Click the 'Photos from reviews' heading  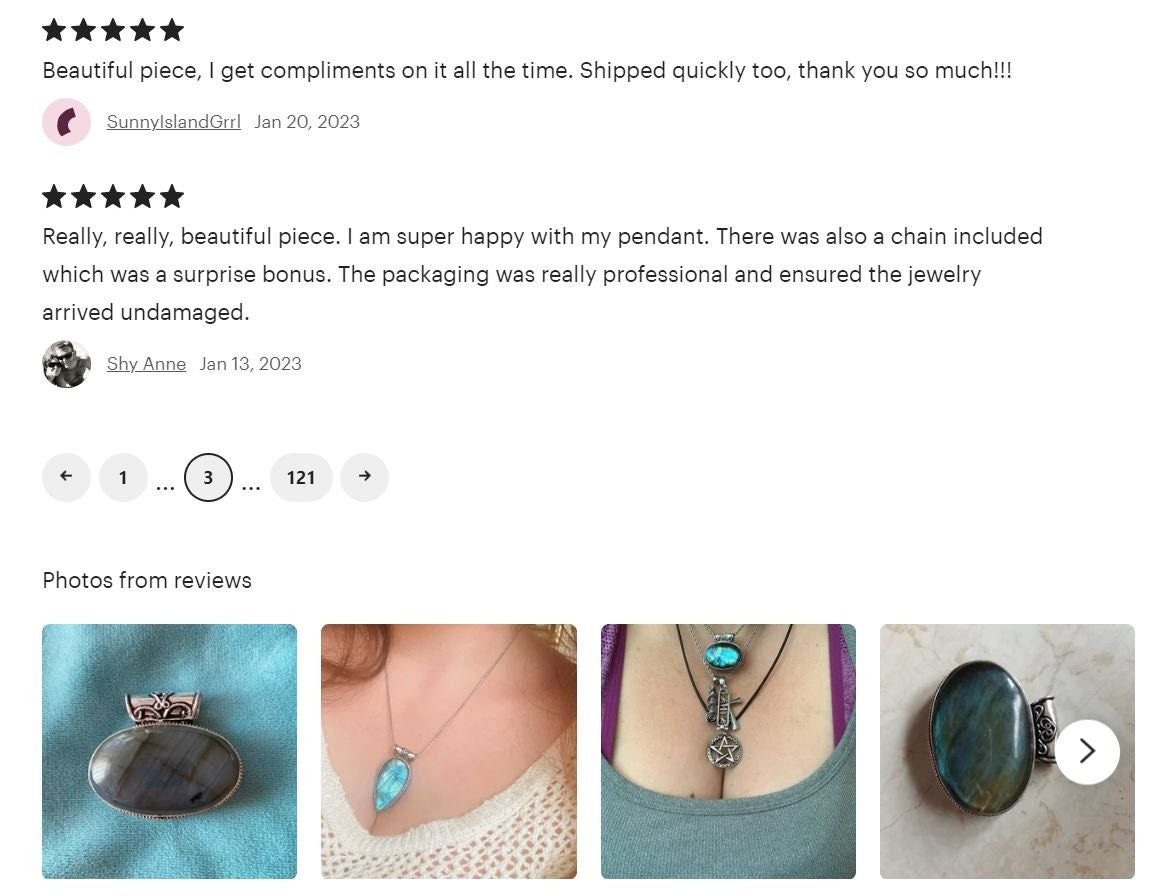coord(147,581)
